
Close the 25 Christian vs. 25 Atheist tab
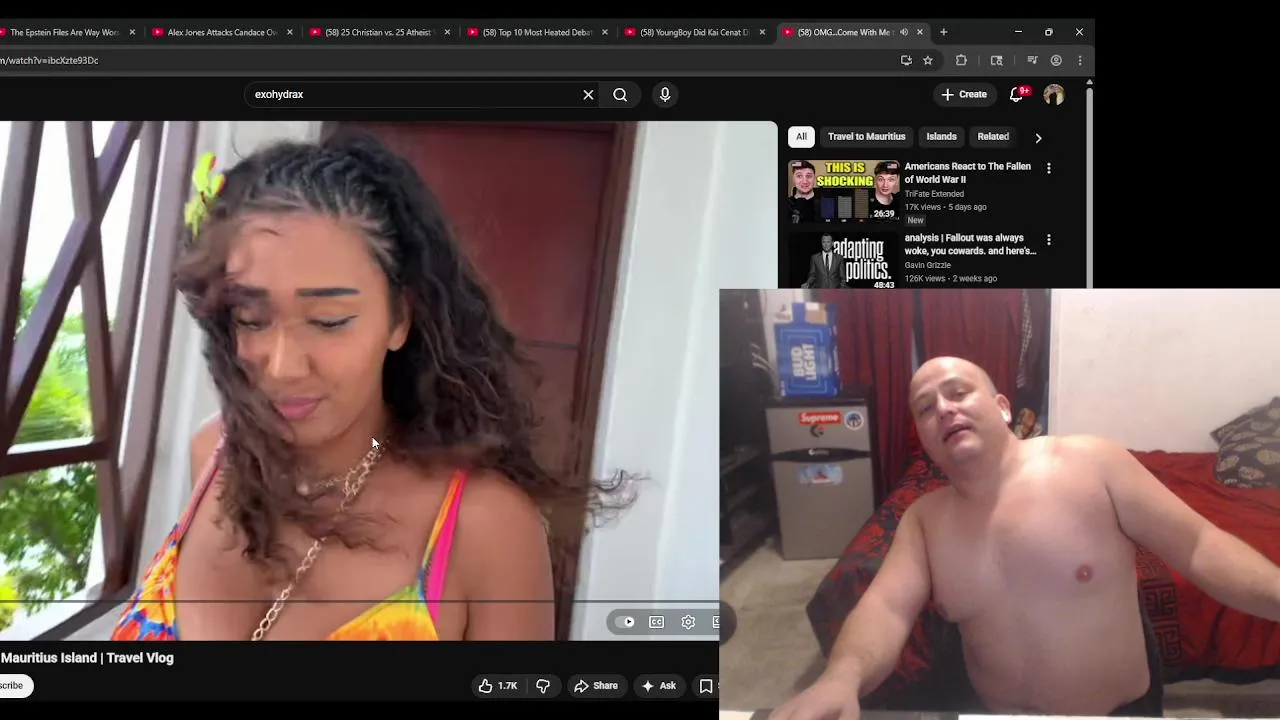[447, 32]
